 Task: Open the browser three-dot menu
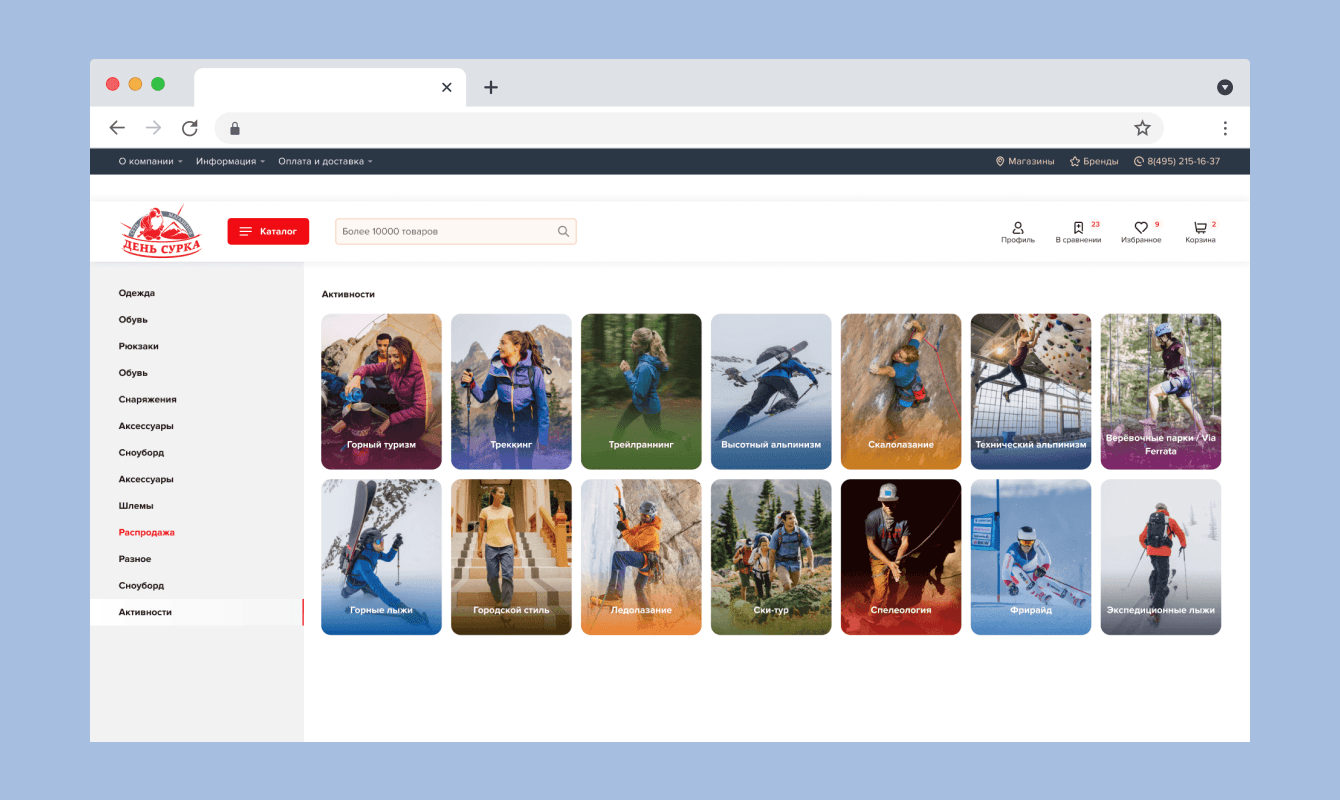pyautogui.click(x=1225, y=128)
